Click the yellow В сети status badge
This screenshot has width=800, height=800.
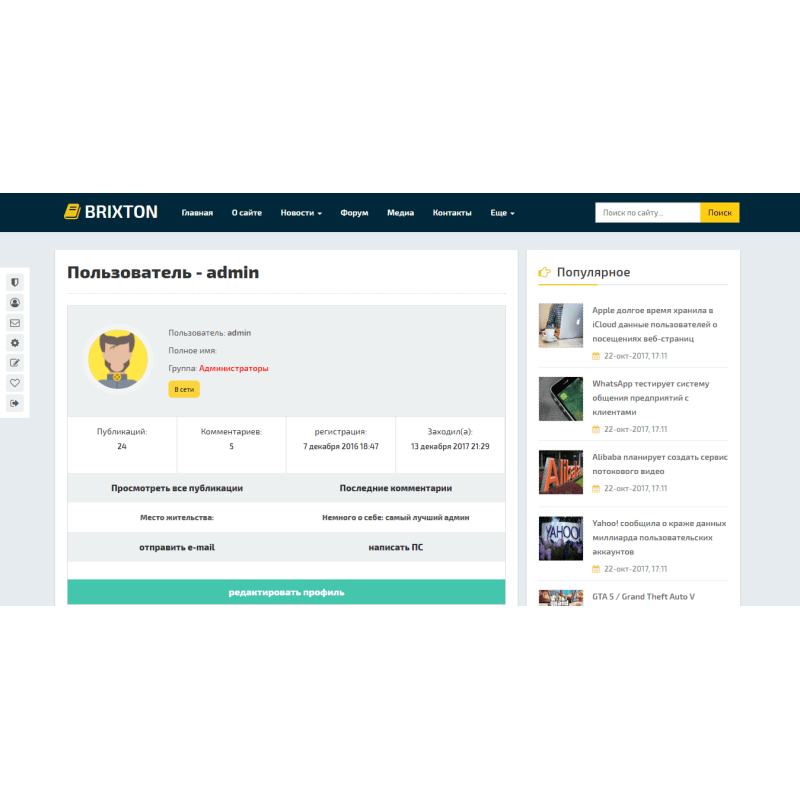[x=183, y=388]
